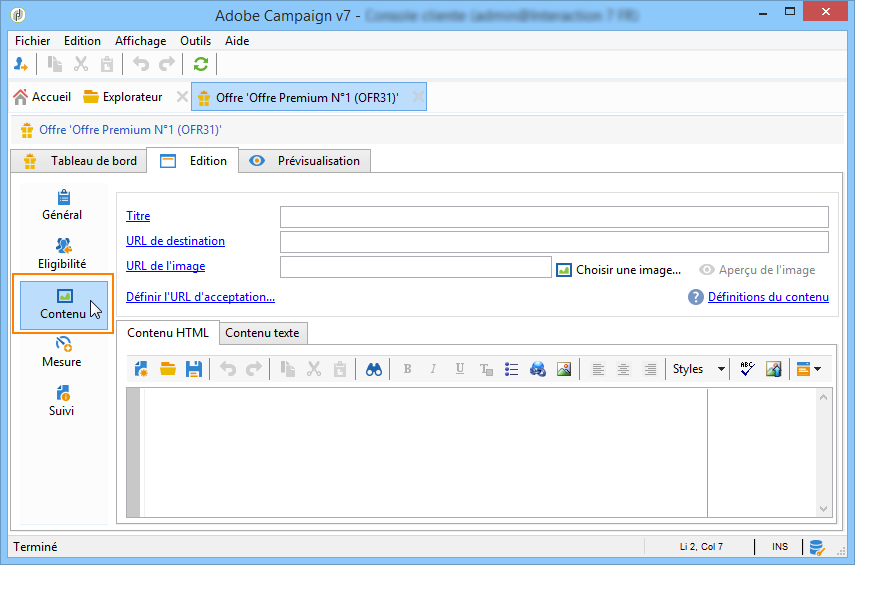Open the Suivi section
The height and width of the screenshot is (598, 884).
(62, 401)
